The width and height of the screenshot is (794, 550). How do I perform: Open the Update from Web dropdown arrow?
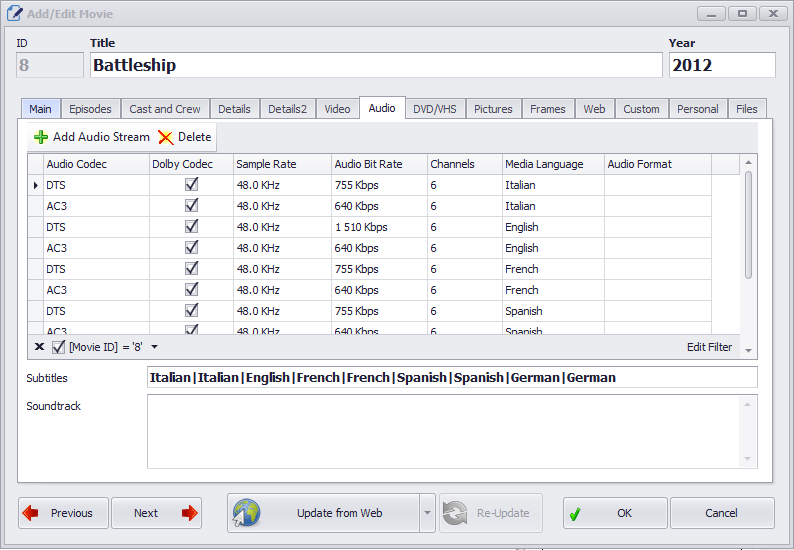coord(428,513)
